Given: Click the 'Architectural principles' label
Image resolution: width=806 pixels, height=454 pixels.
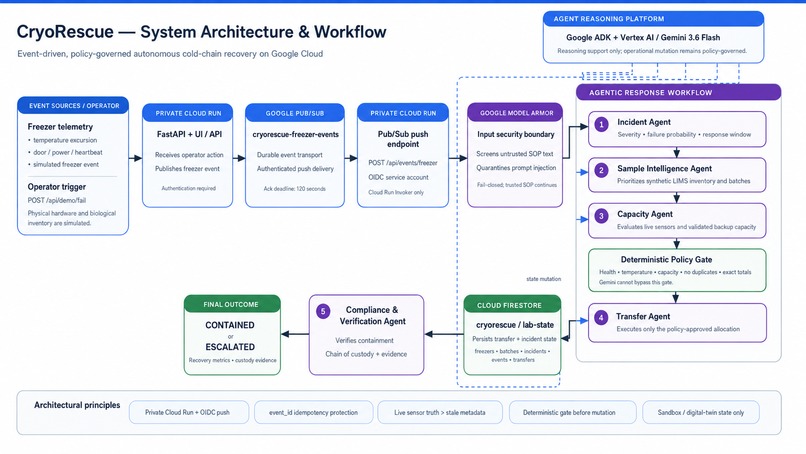Looking at the screenshot, I should (x=77, y=405).
